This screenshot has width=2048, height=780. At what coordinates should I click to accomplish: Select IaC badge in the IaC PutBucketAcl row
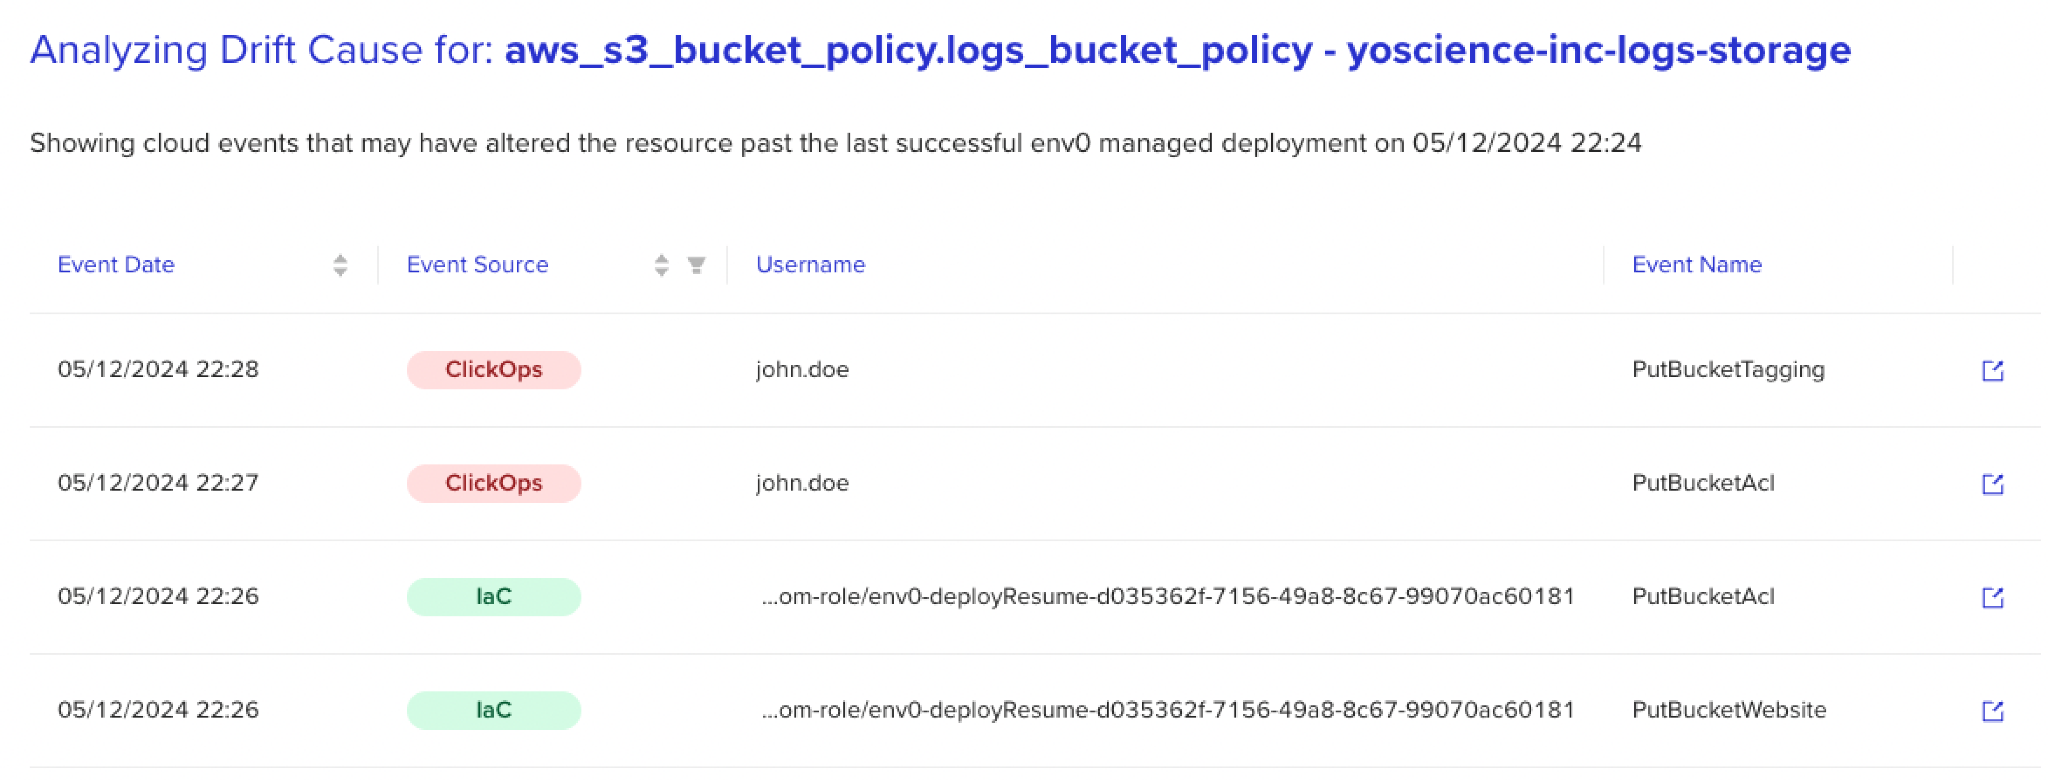click(493, 597)
